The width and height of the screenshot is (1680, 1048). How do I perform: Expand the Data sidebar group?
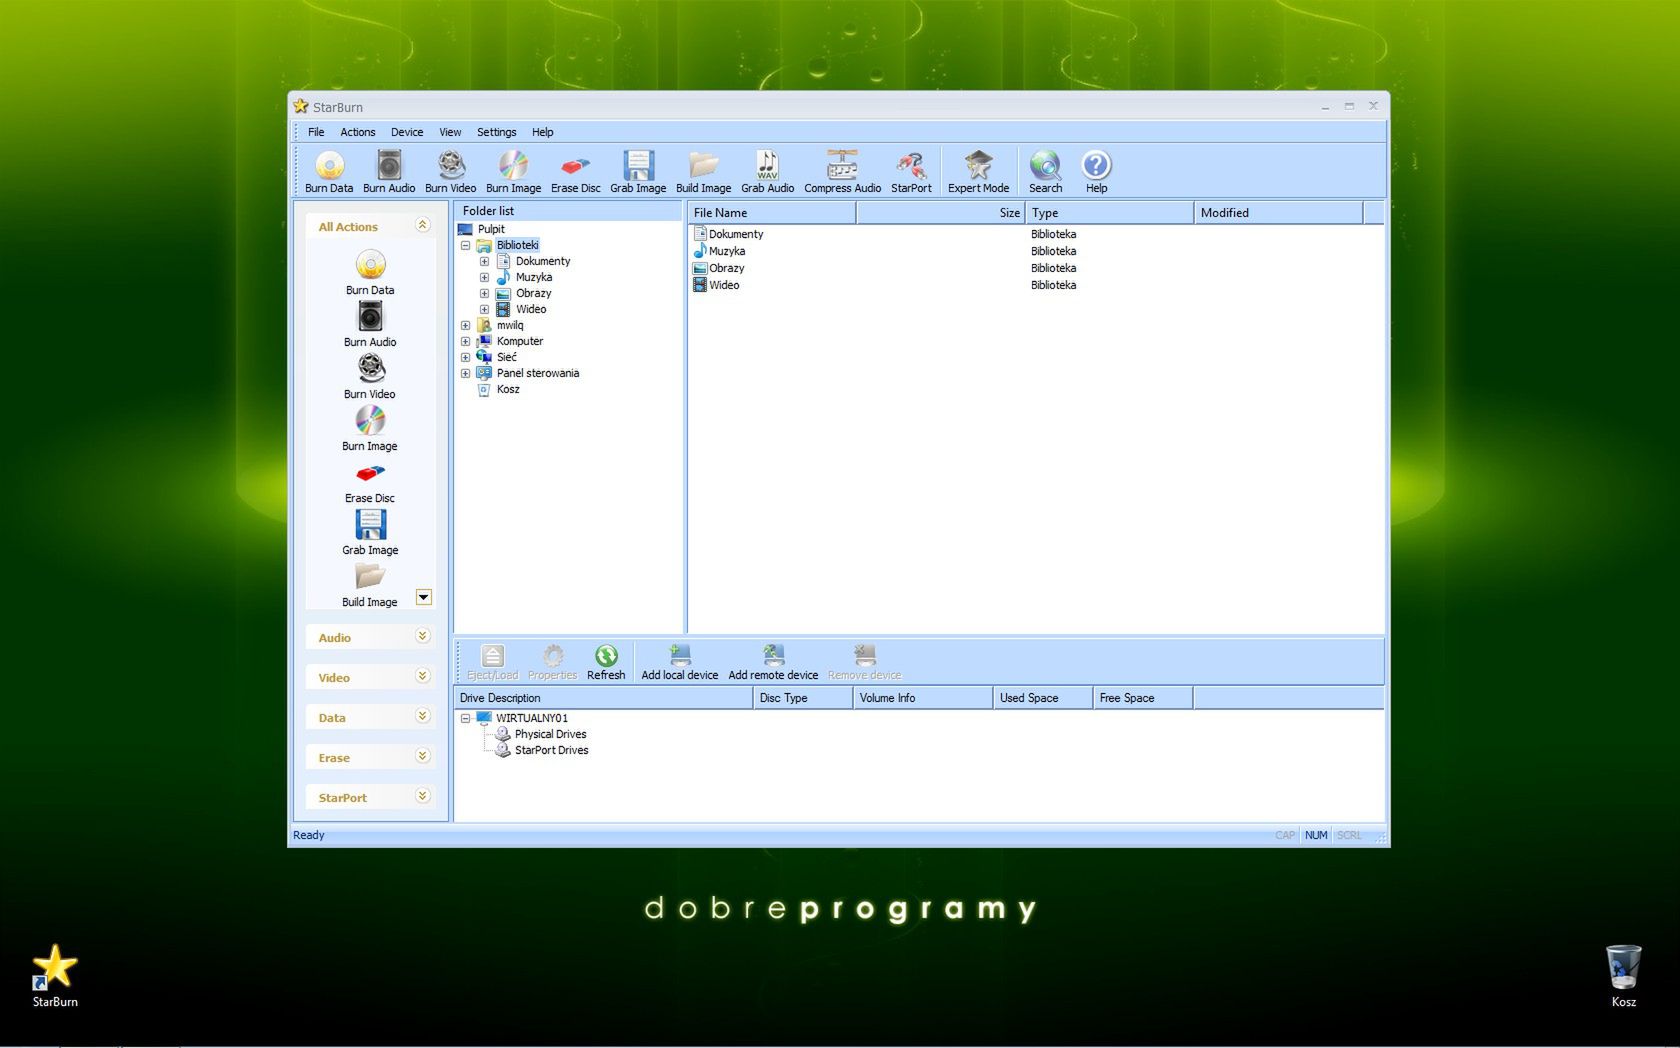pos(422,716)
